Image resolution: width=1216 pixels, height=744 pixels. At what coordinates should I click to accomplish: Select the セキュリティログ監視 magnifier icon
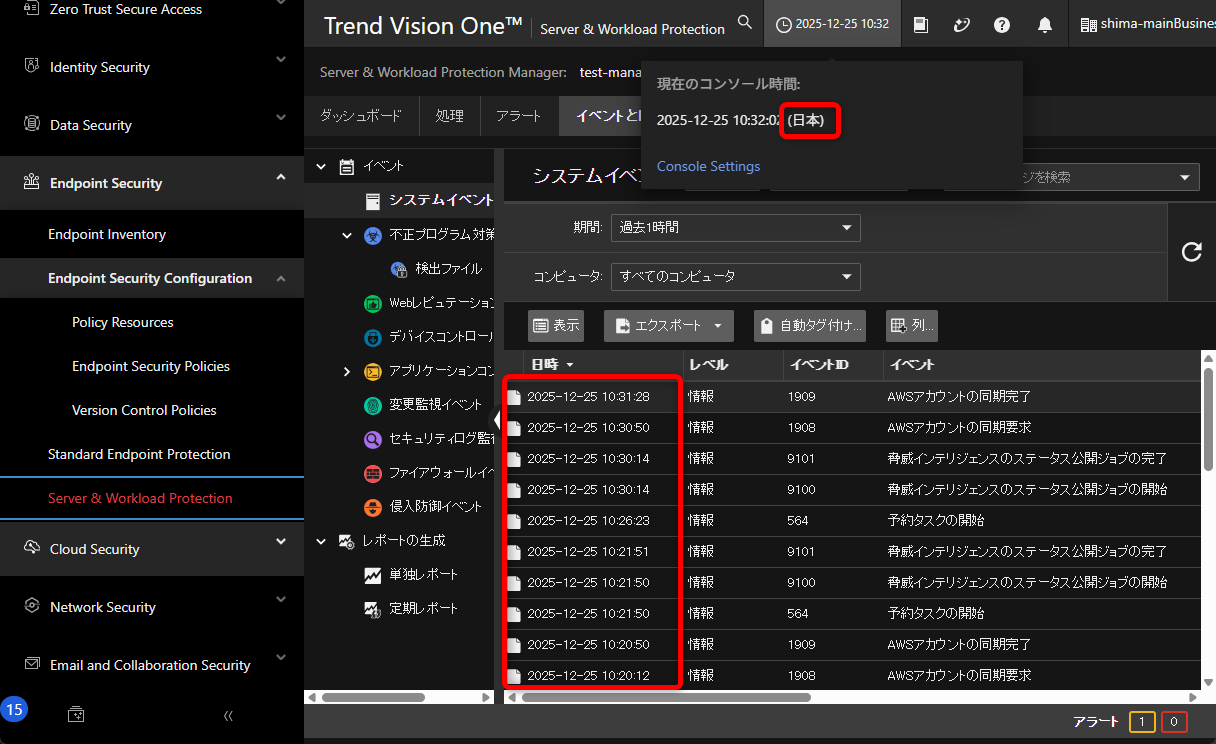[375, 441]
